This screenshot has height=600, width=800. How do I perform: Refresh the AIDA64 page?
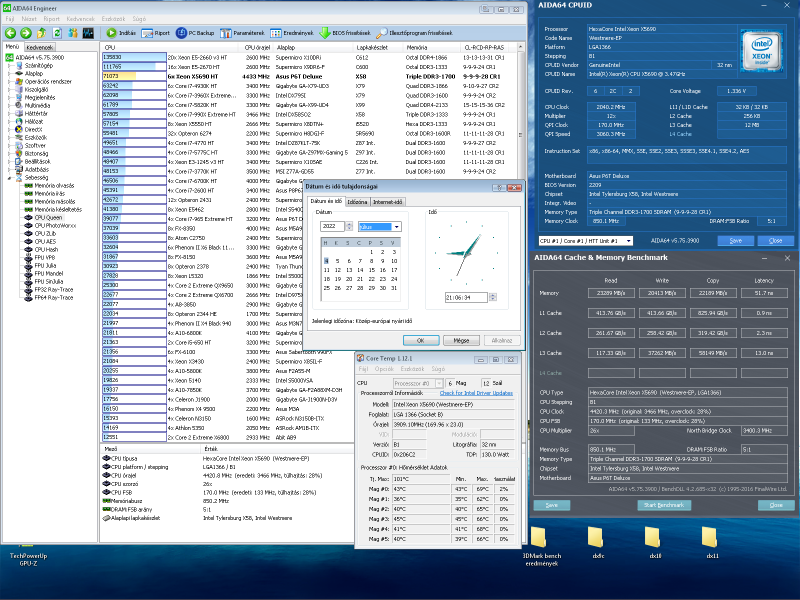point(57,33)
